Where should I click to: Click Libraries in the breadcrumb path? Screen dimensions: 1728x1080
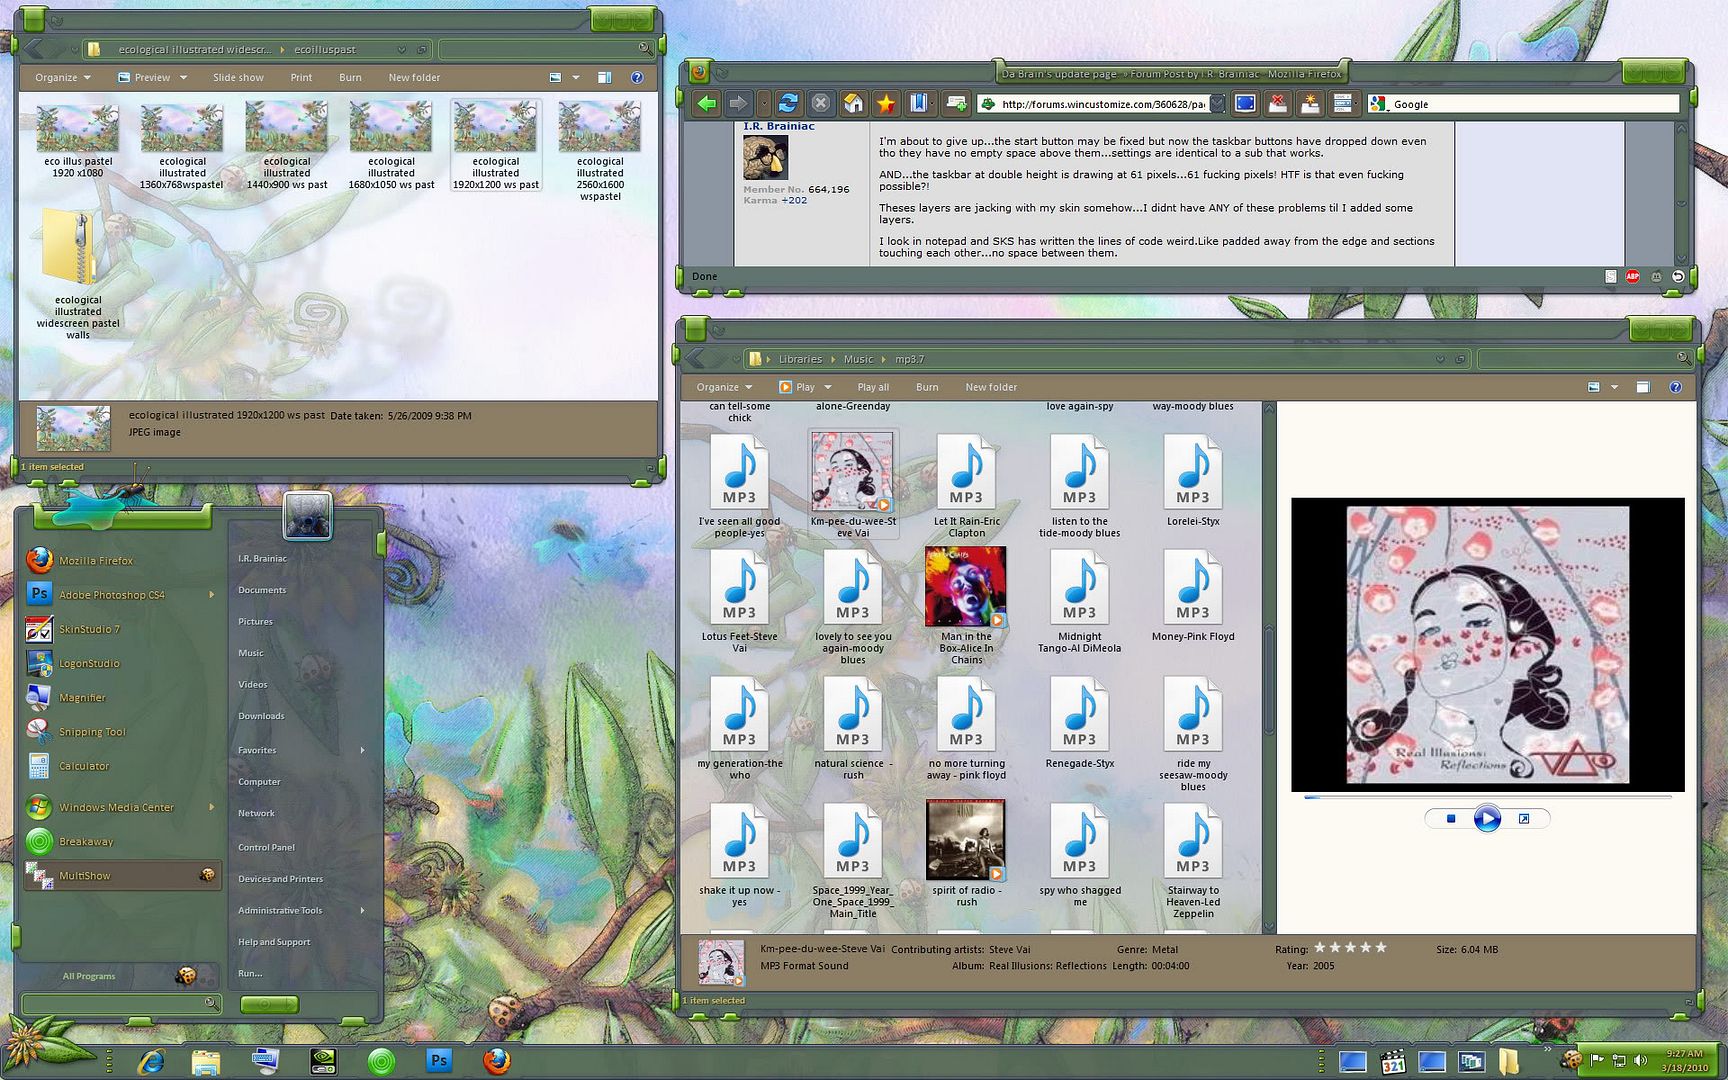[800, 359]
